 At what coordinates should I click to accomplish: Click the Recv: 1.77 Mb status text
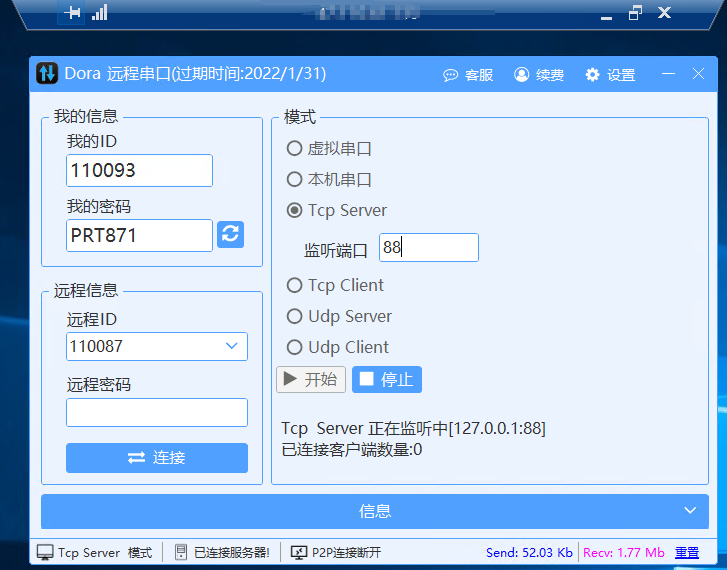coord(624,552)
